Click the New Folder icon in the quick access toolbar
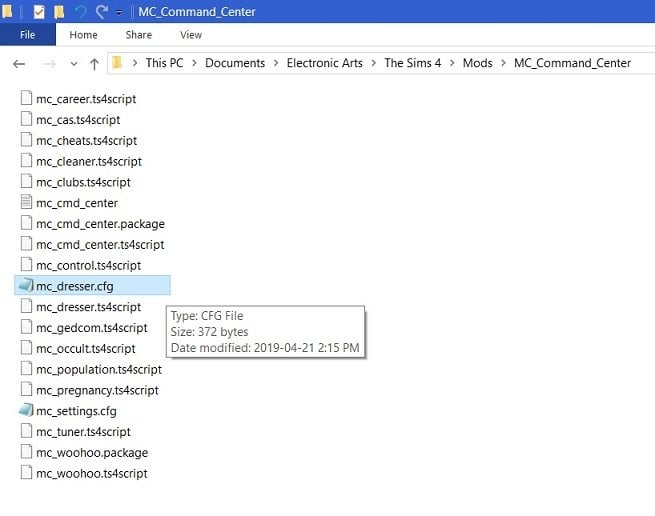 pyautogui.click(x=59, y=12)
